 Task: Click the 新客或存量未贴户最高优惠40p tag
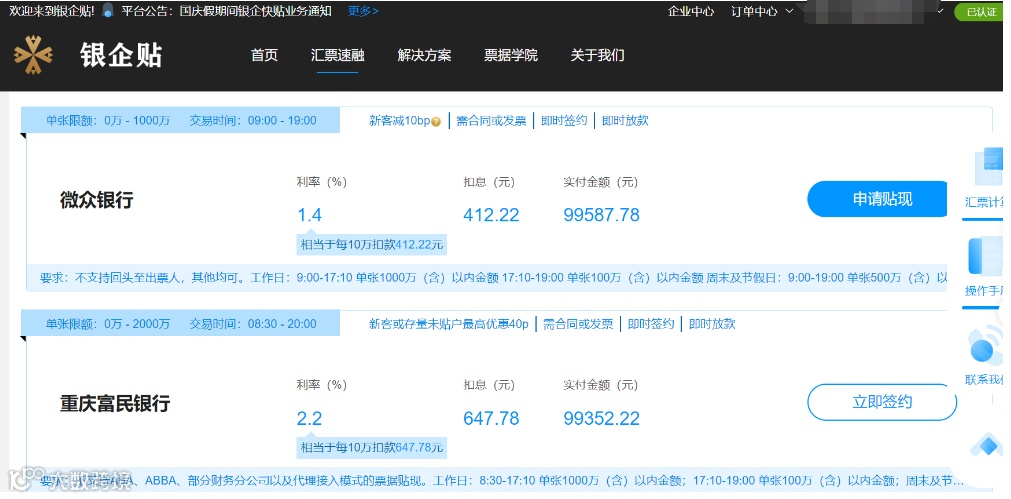click(449, 324)
